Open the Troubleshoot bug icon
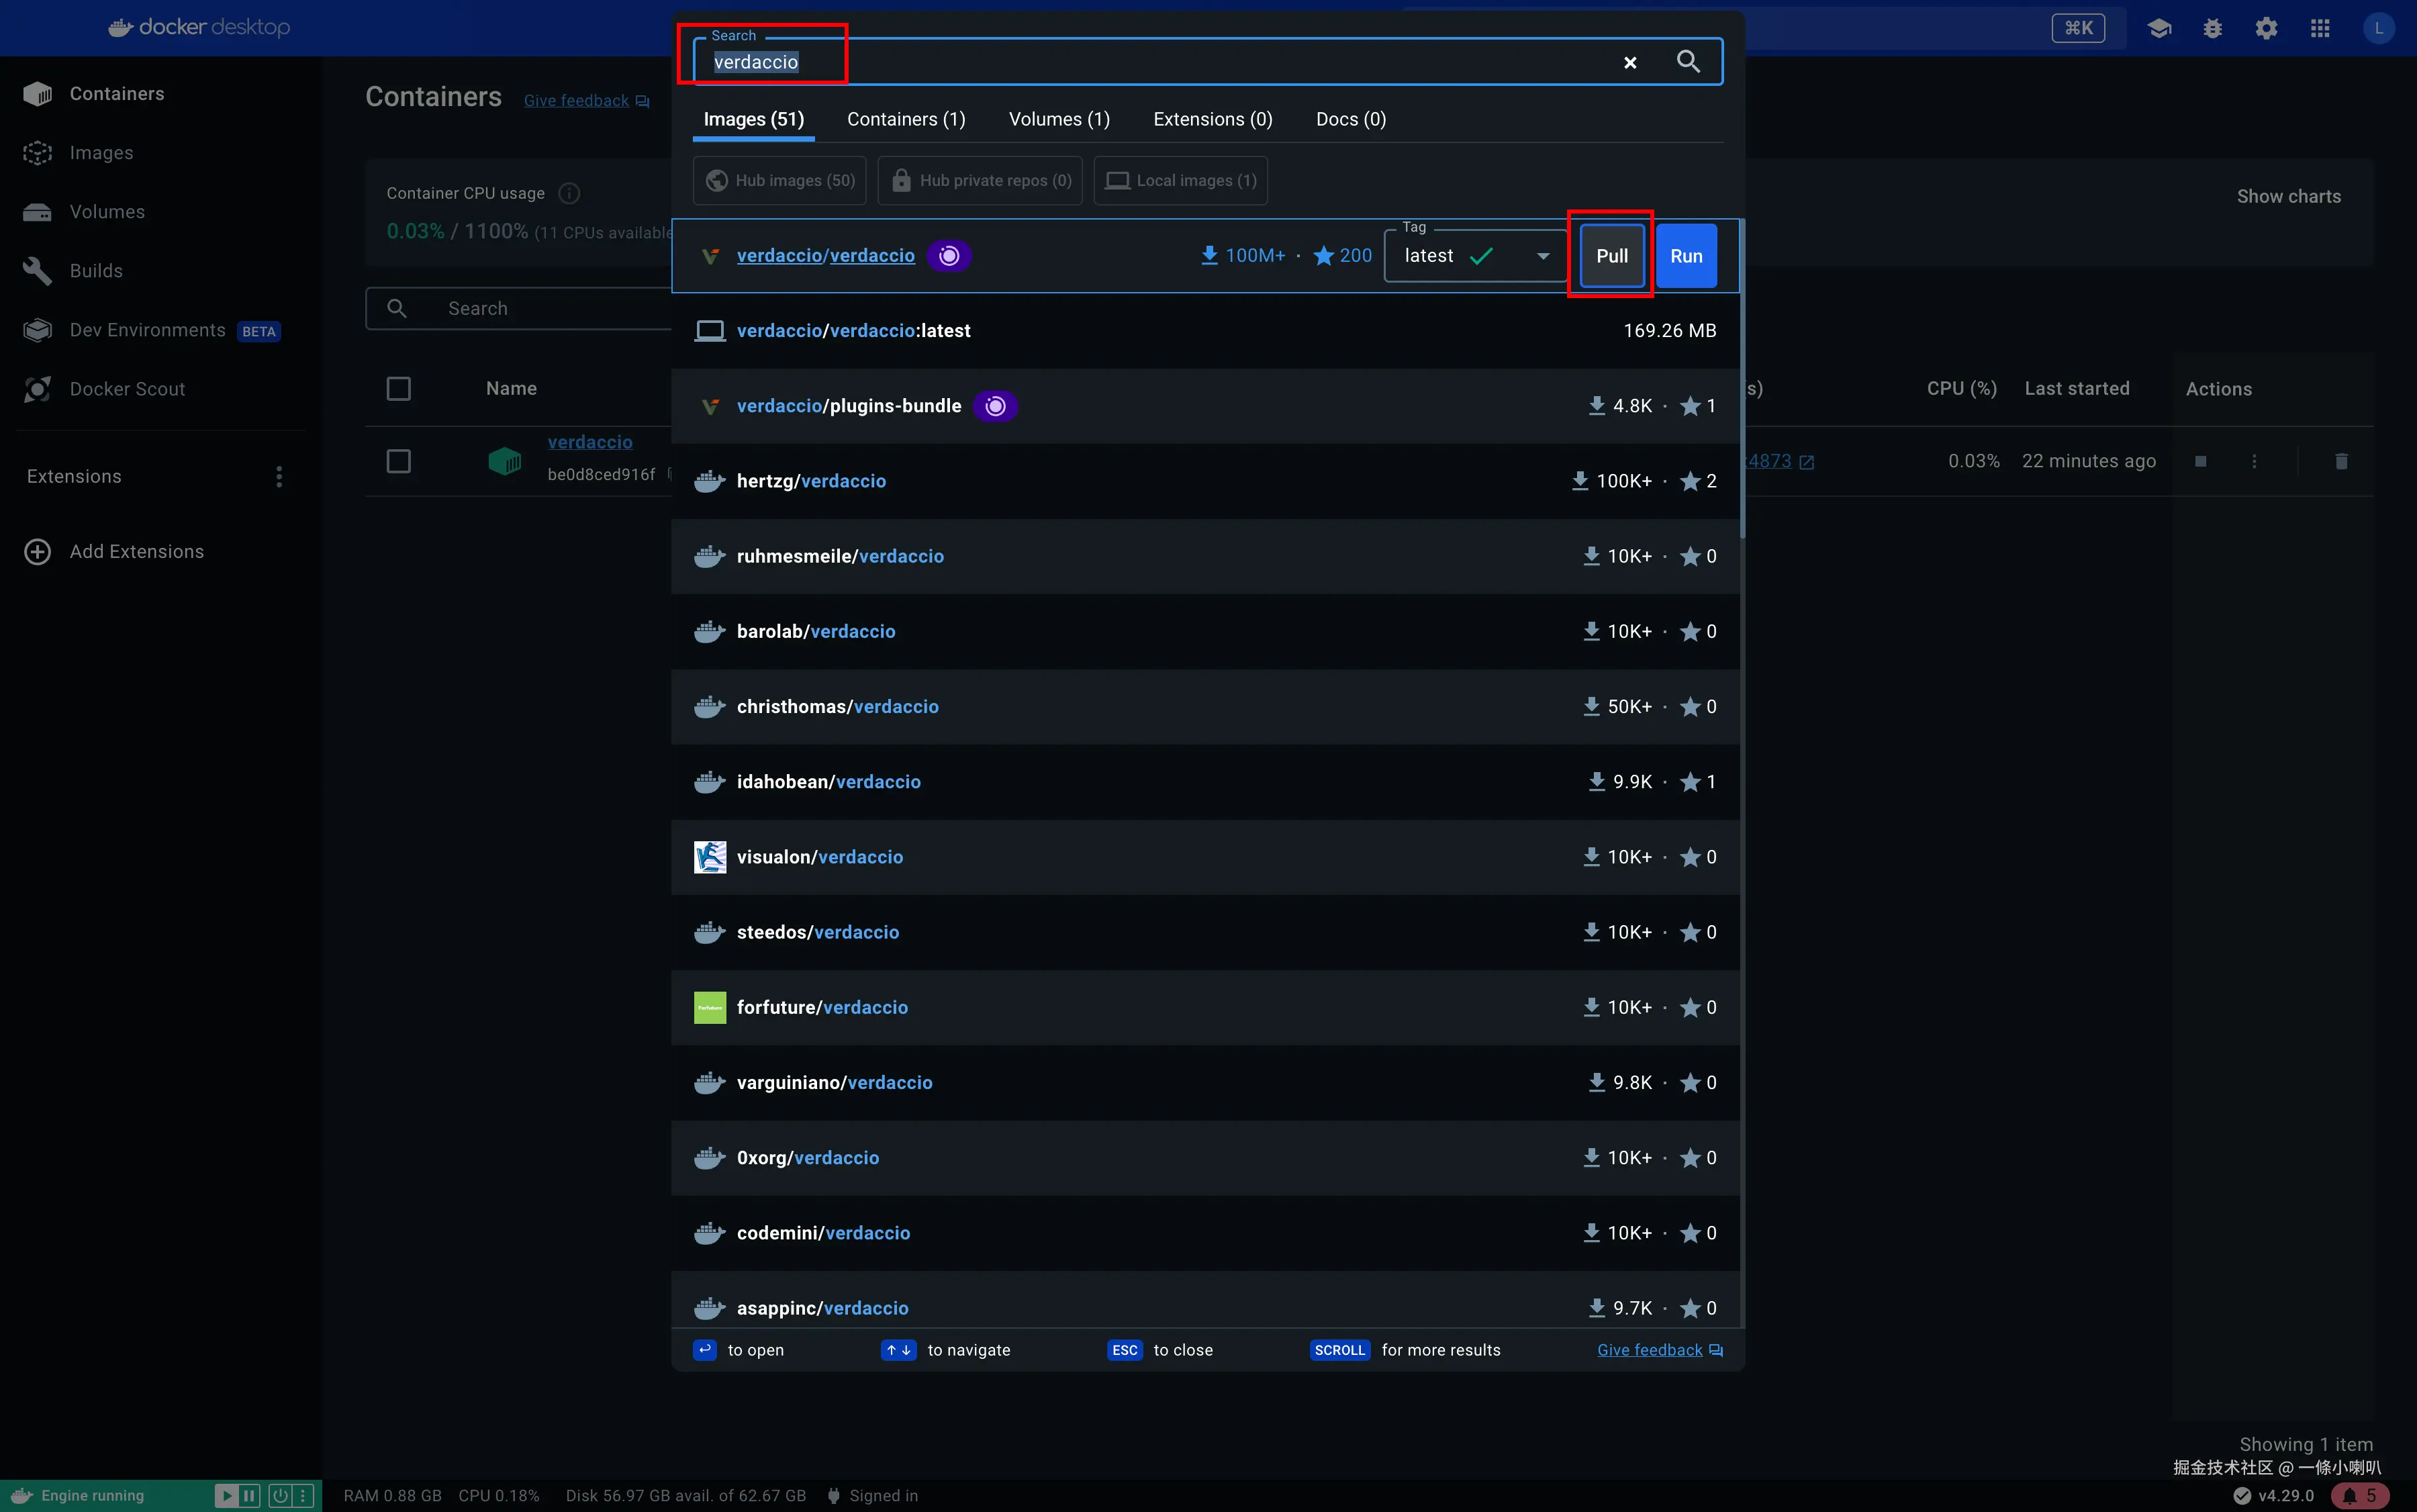Image resolution: width=2417 pixels, height=1512 pixels. 2212,28
